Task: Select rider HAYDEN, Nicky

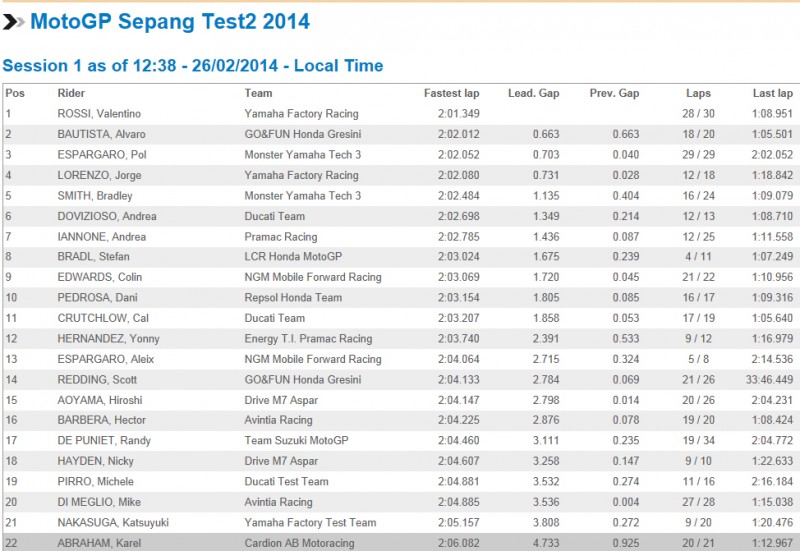Action: coord(94,462)
